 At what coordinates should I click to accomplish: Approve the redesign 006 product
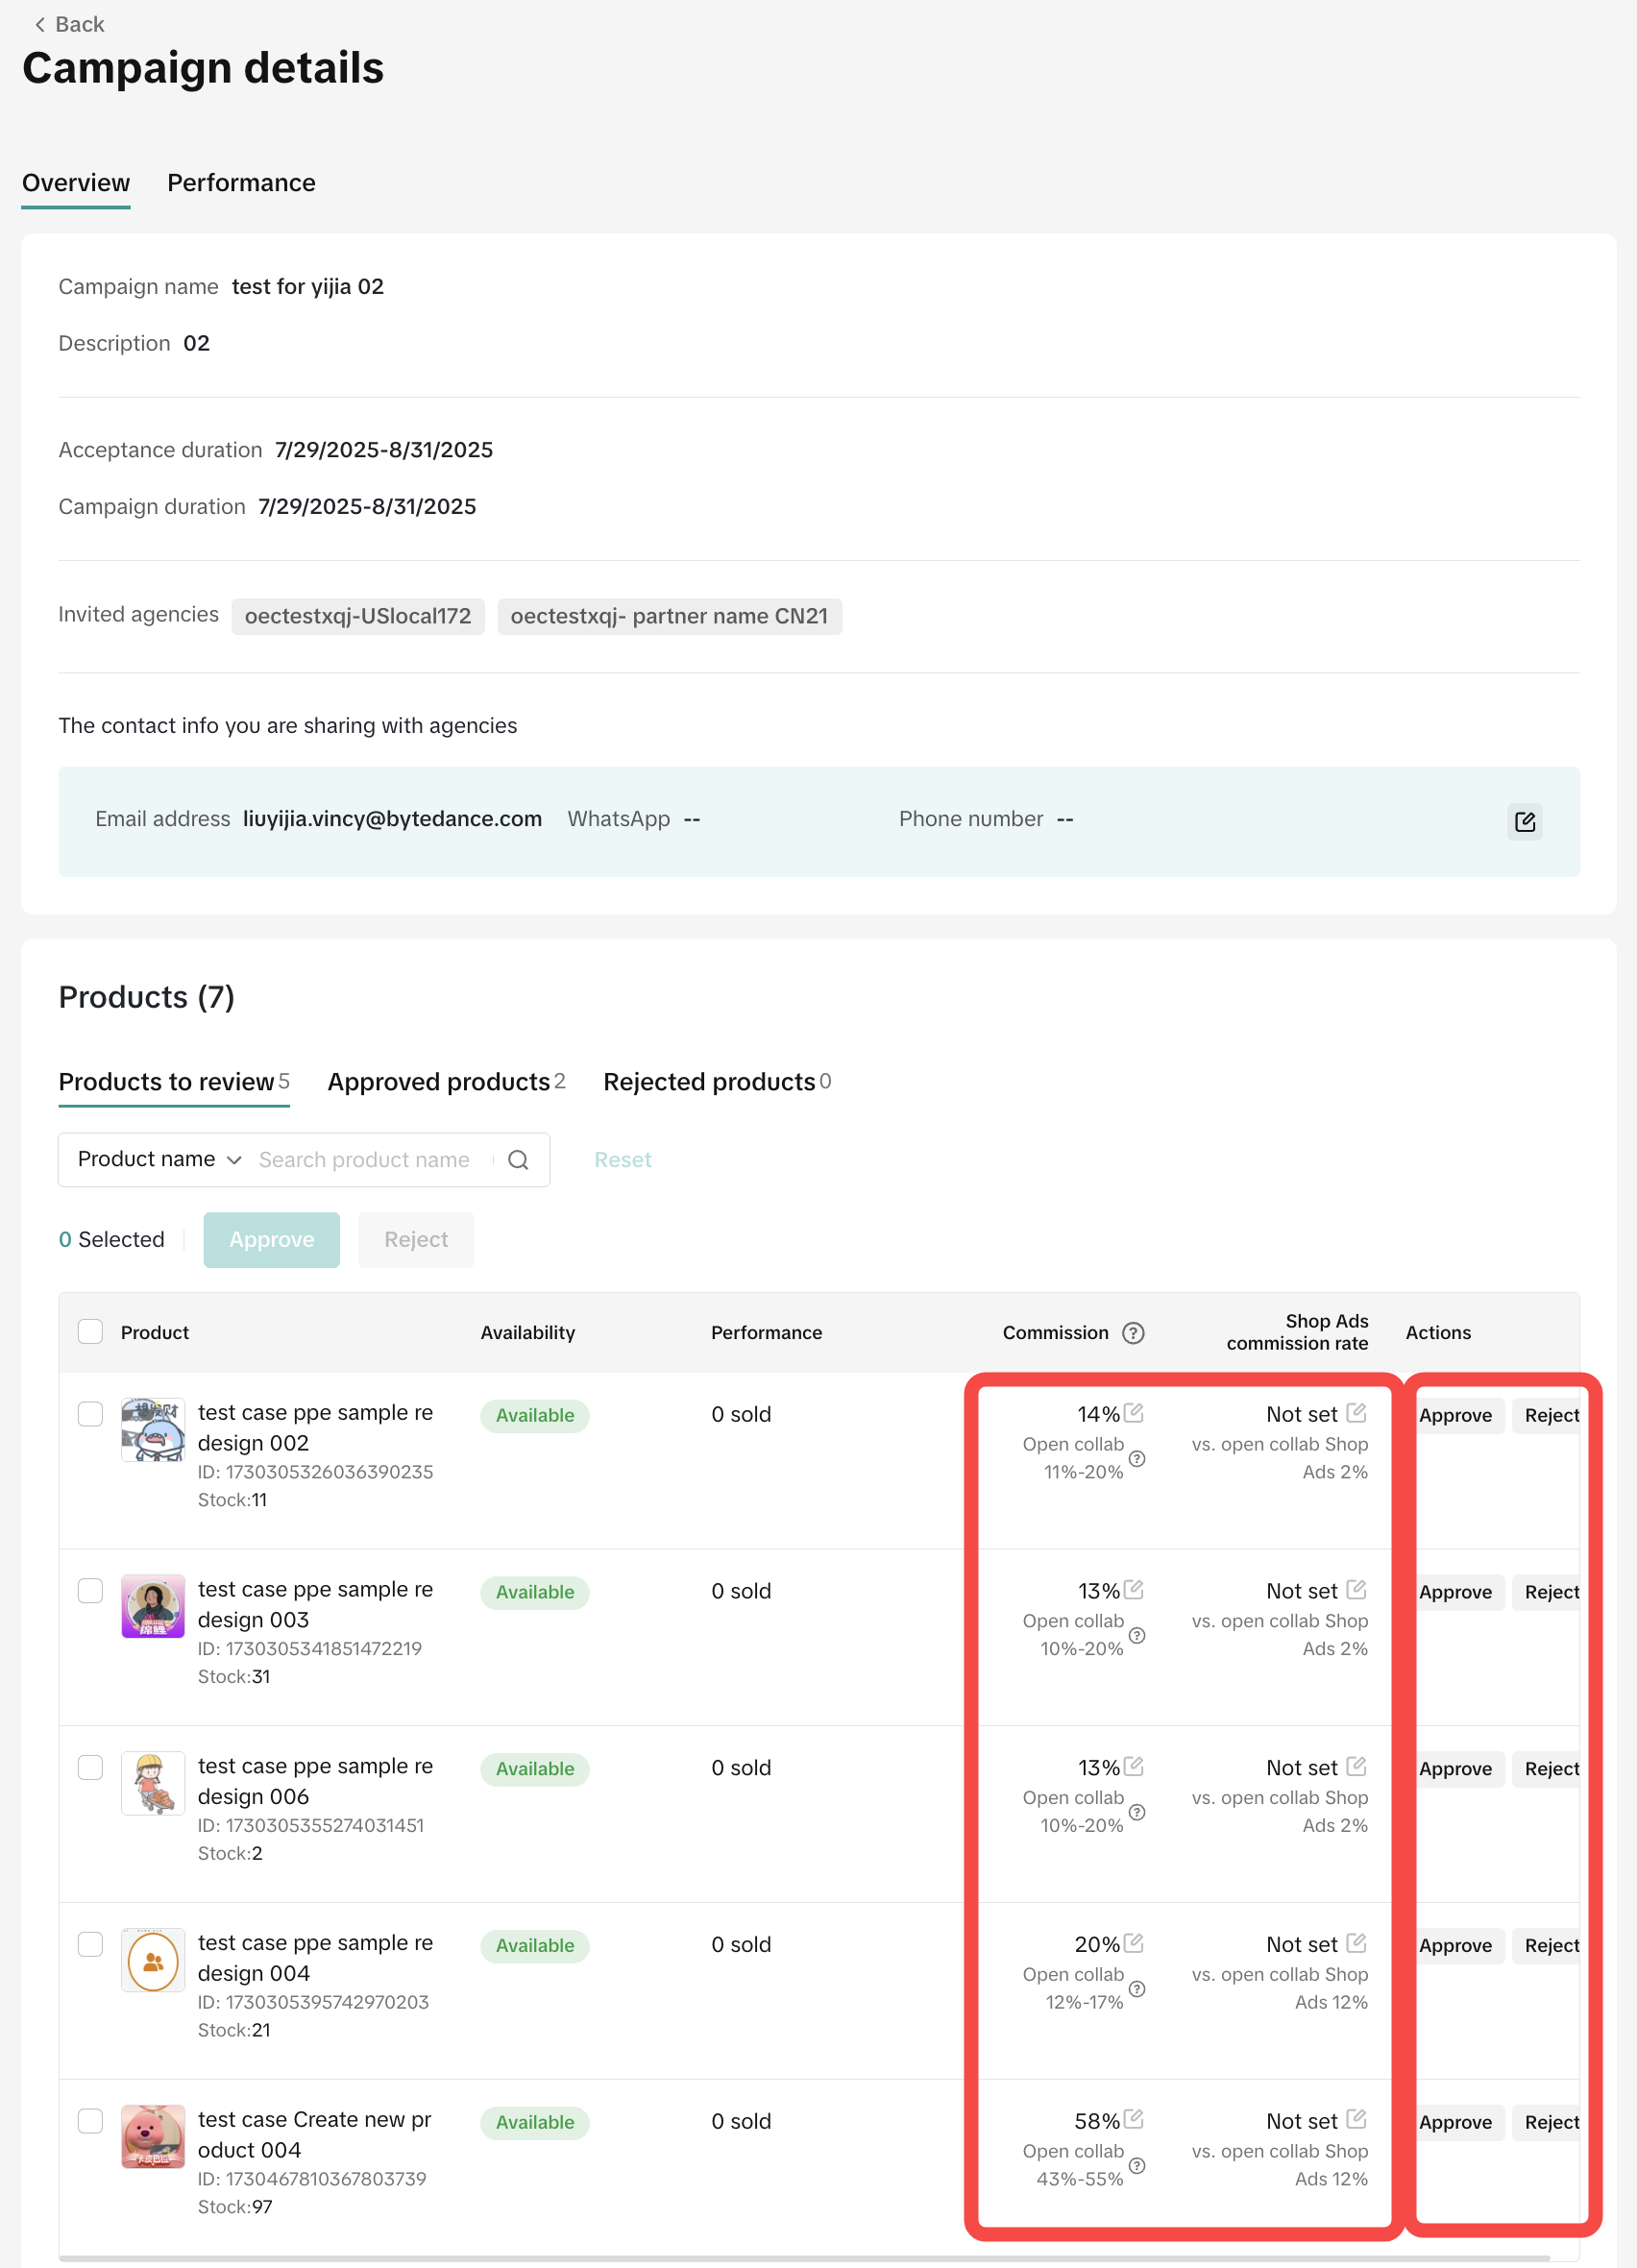tap(1455, 1769)
